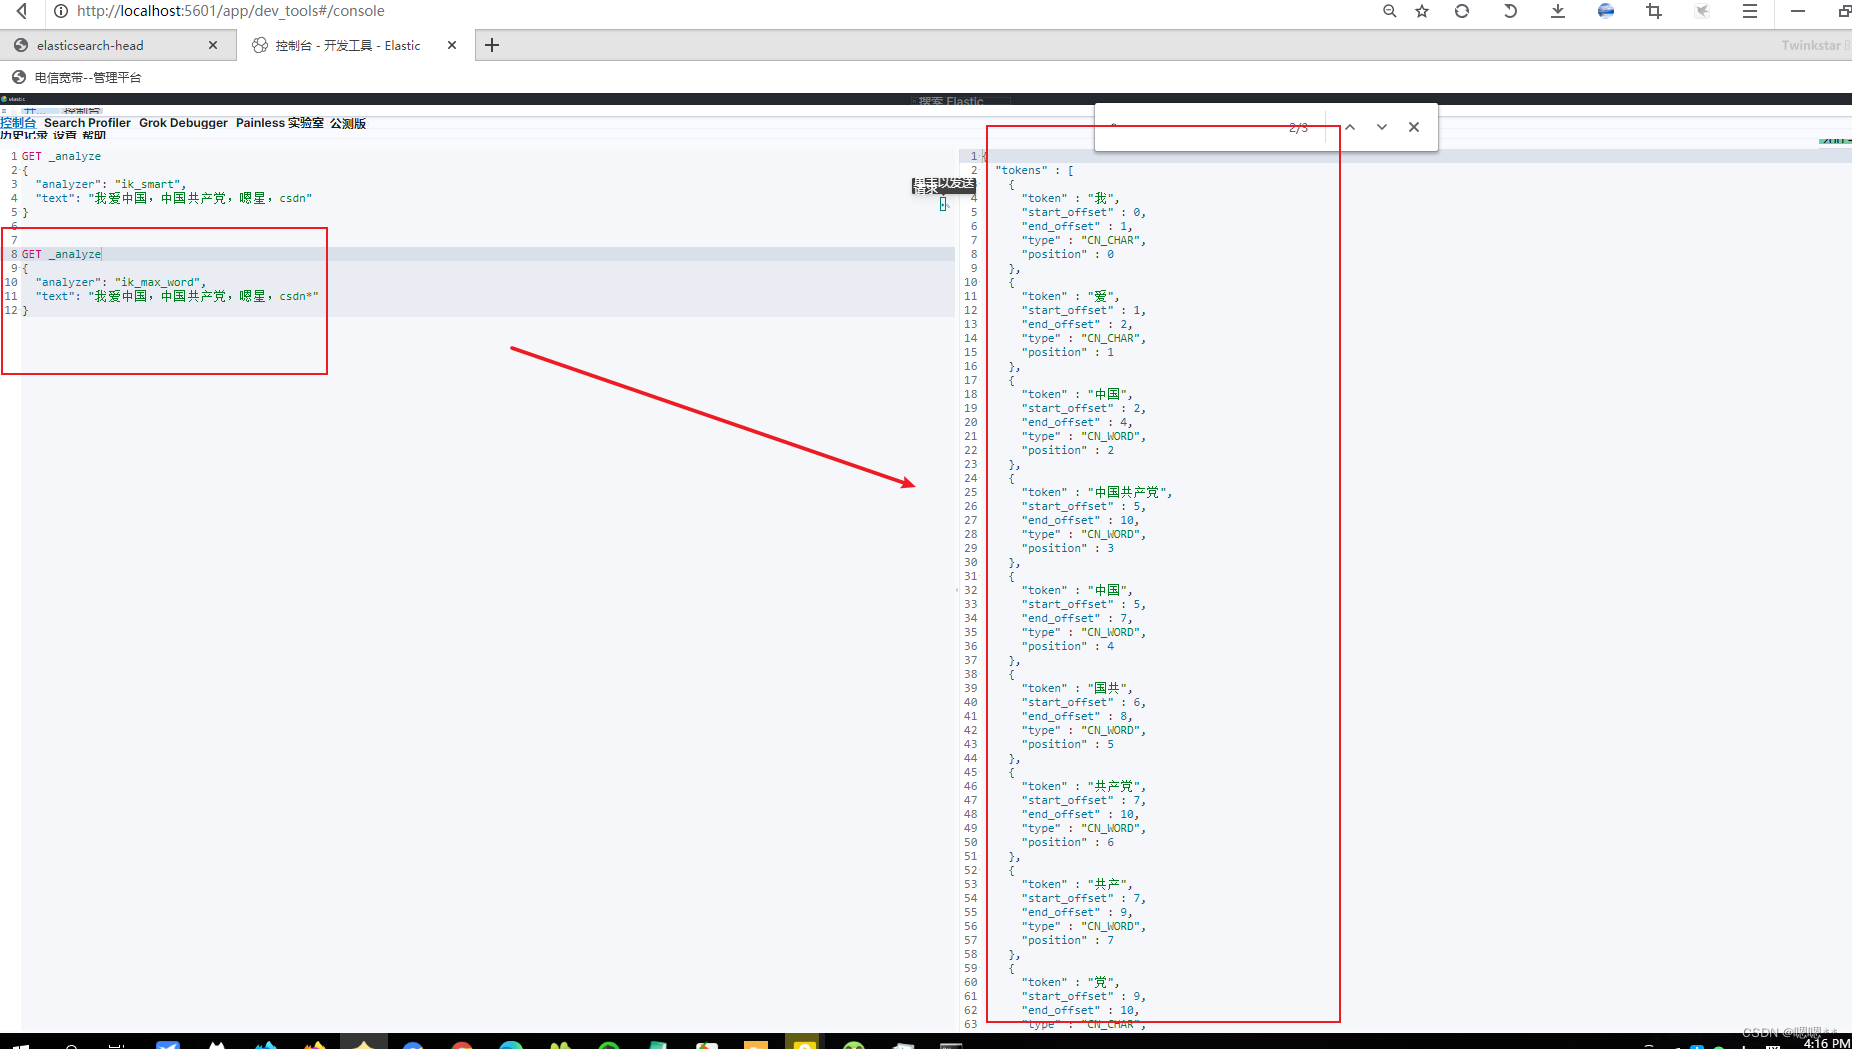Click the zoom magnifier icon in browser toolbar
Image resolution: width=1852 pixels, height=1049 pixels.
pyautogui.click(x=1389, y=11)
